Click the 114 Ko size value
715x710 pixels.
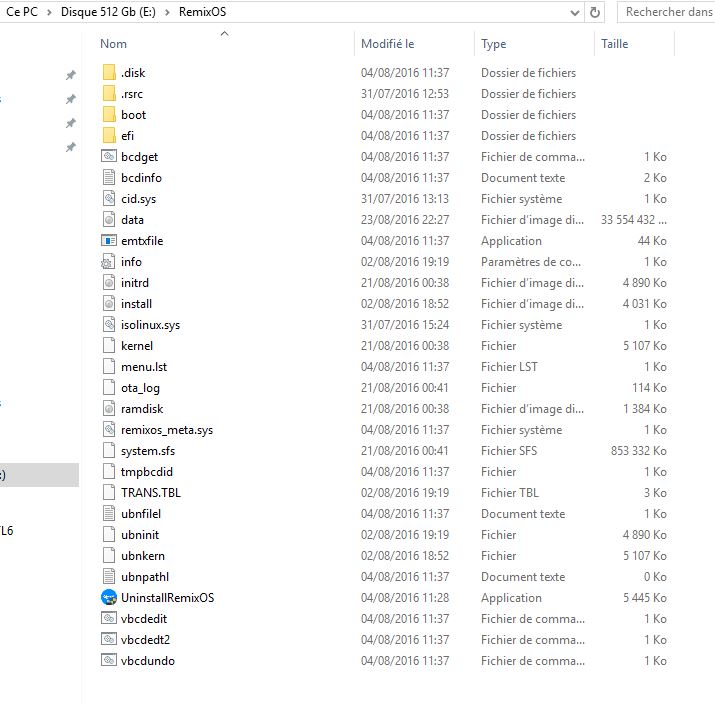click(x=649, y=388)
